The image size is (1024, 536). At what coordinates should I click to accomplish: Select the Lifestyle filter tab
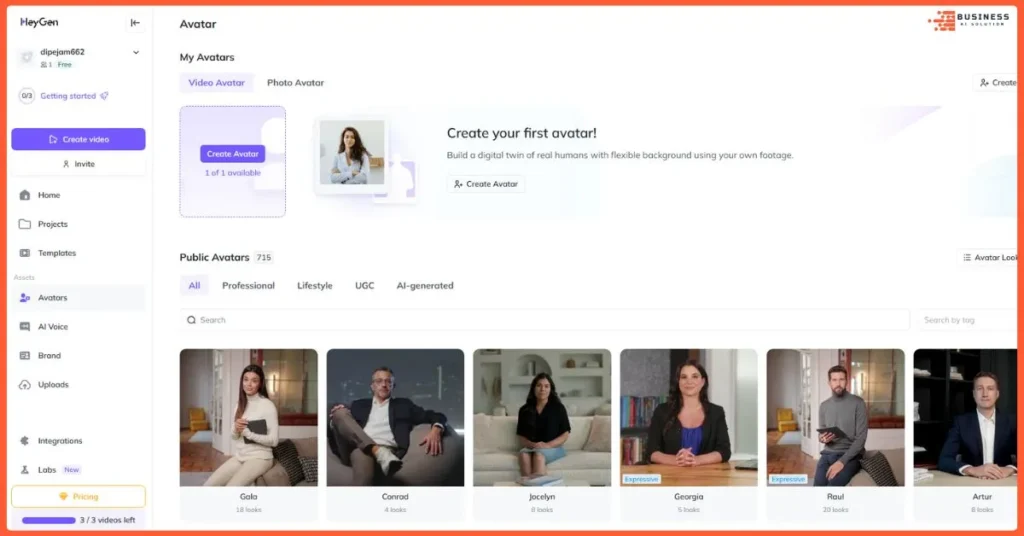point(315,285)
